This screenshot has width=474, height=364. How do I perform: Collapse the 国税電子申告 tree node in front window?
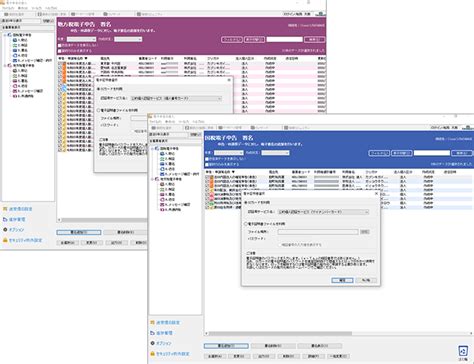point(152,148)
